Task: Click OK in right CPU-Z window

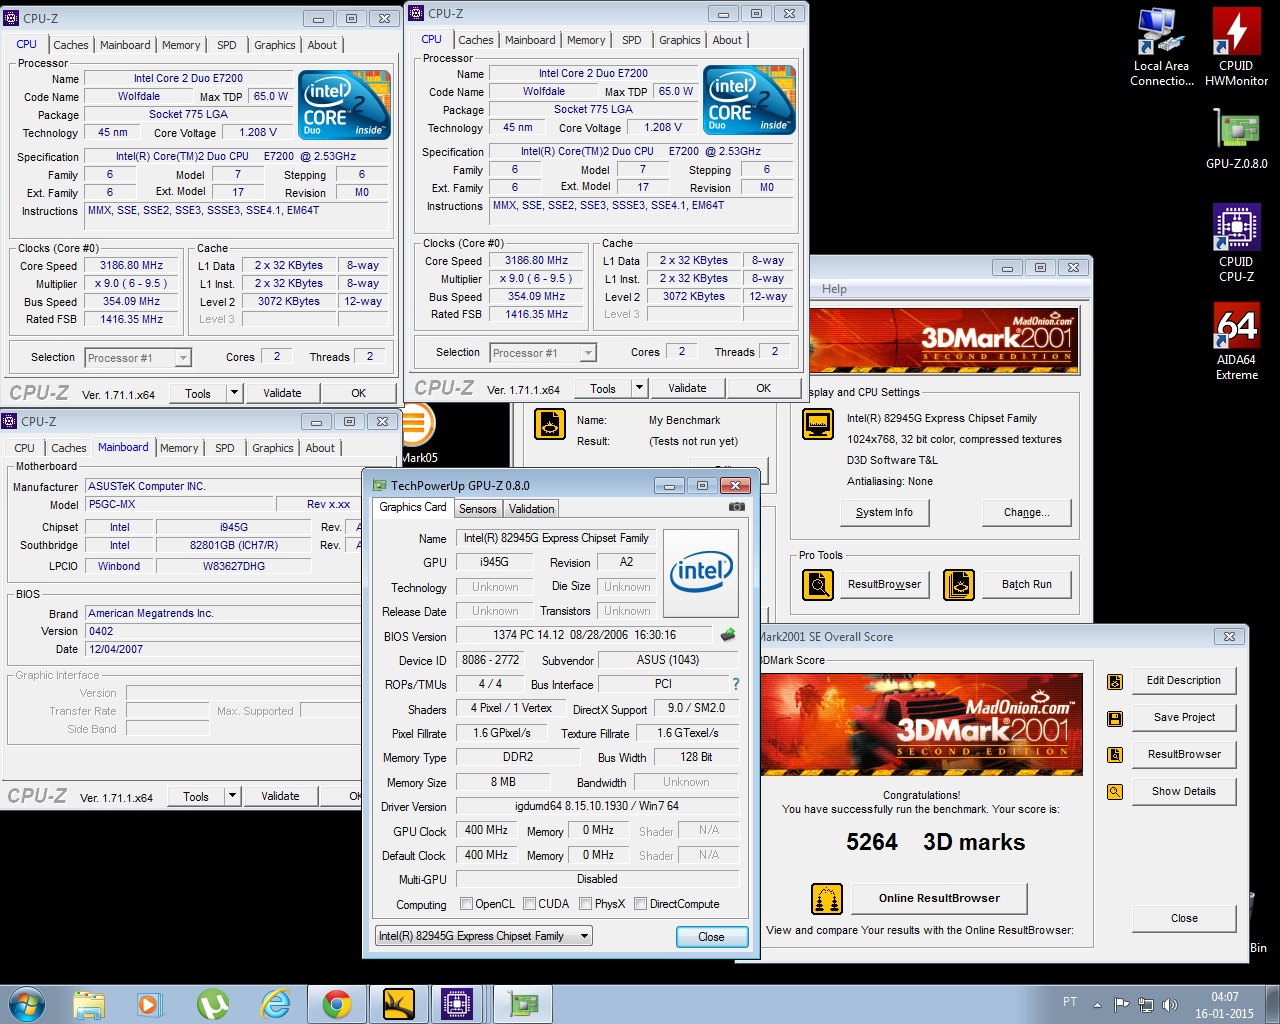Action: point(764,388)
